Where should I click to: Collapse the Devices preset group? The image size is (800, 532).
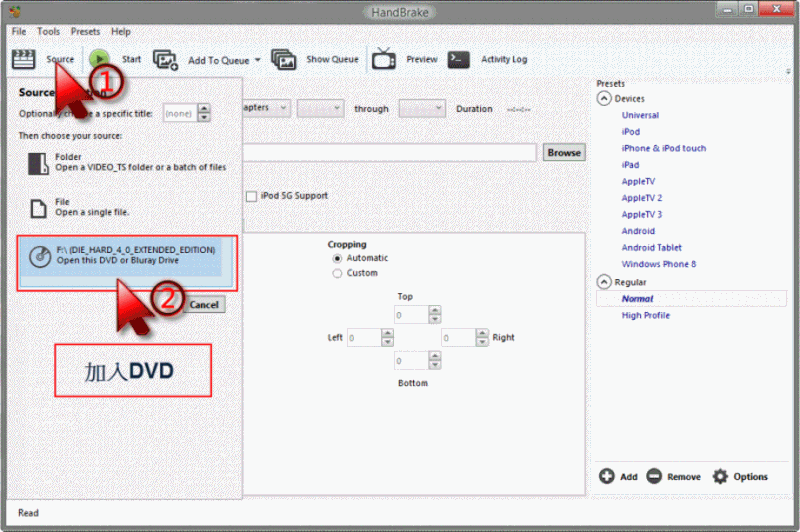(604, 98)
